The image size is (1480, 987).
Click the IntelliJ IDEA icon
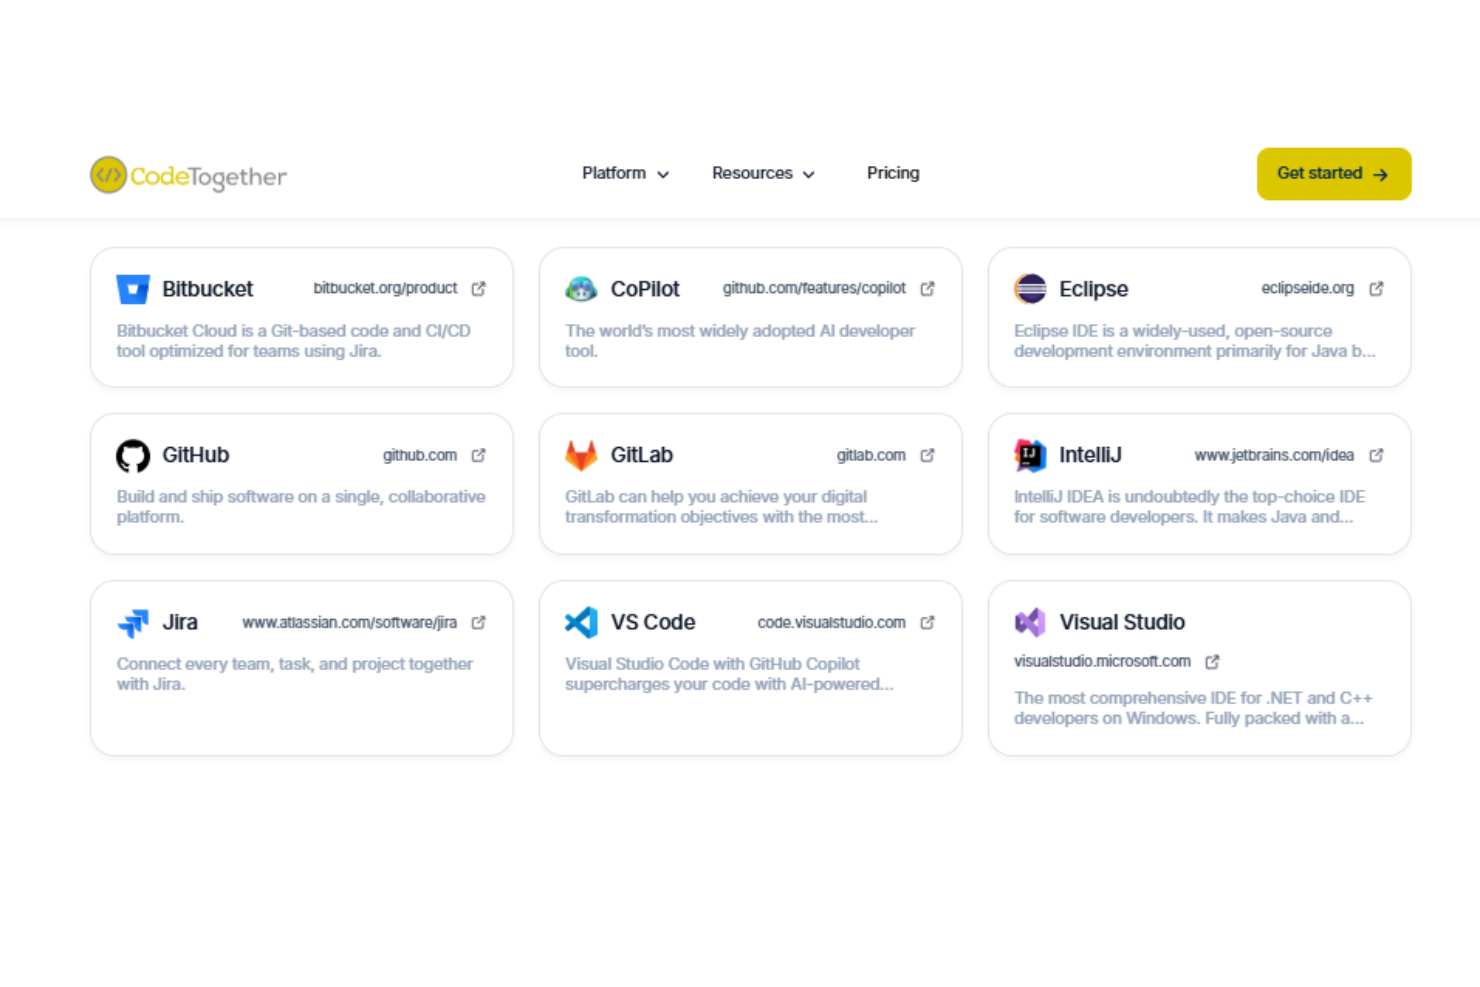click(1031, 455)
